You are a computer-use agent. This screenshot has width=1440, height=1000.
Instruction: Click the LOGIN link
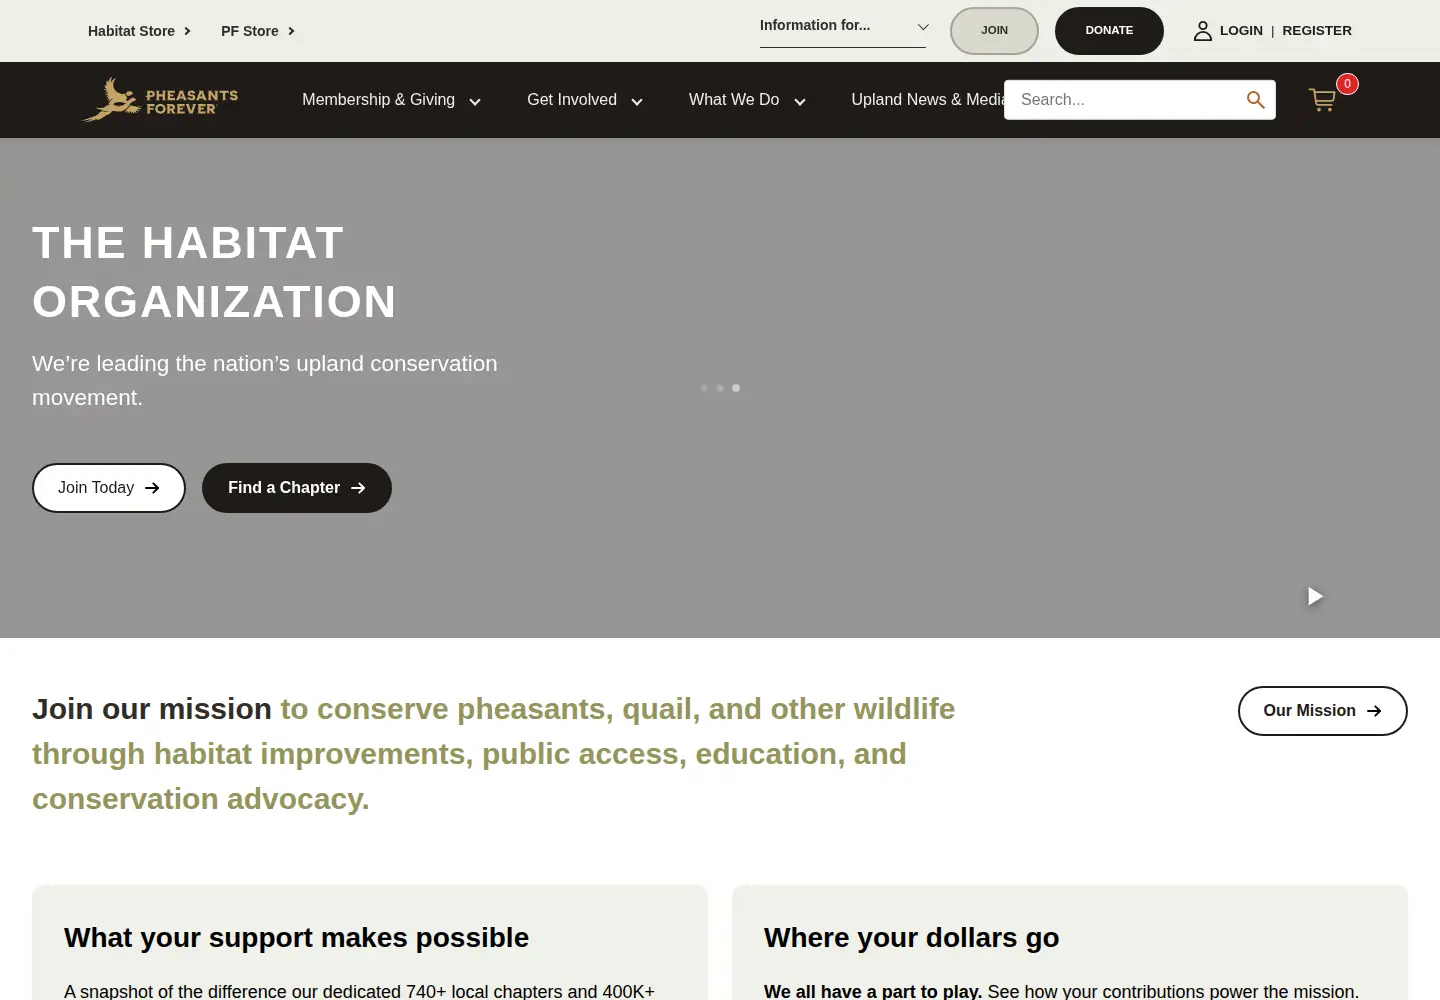click(x=1241, y=31)
